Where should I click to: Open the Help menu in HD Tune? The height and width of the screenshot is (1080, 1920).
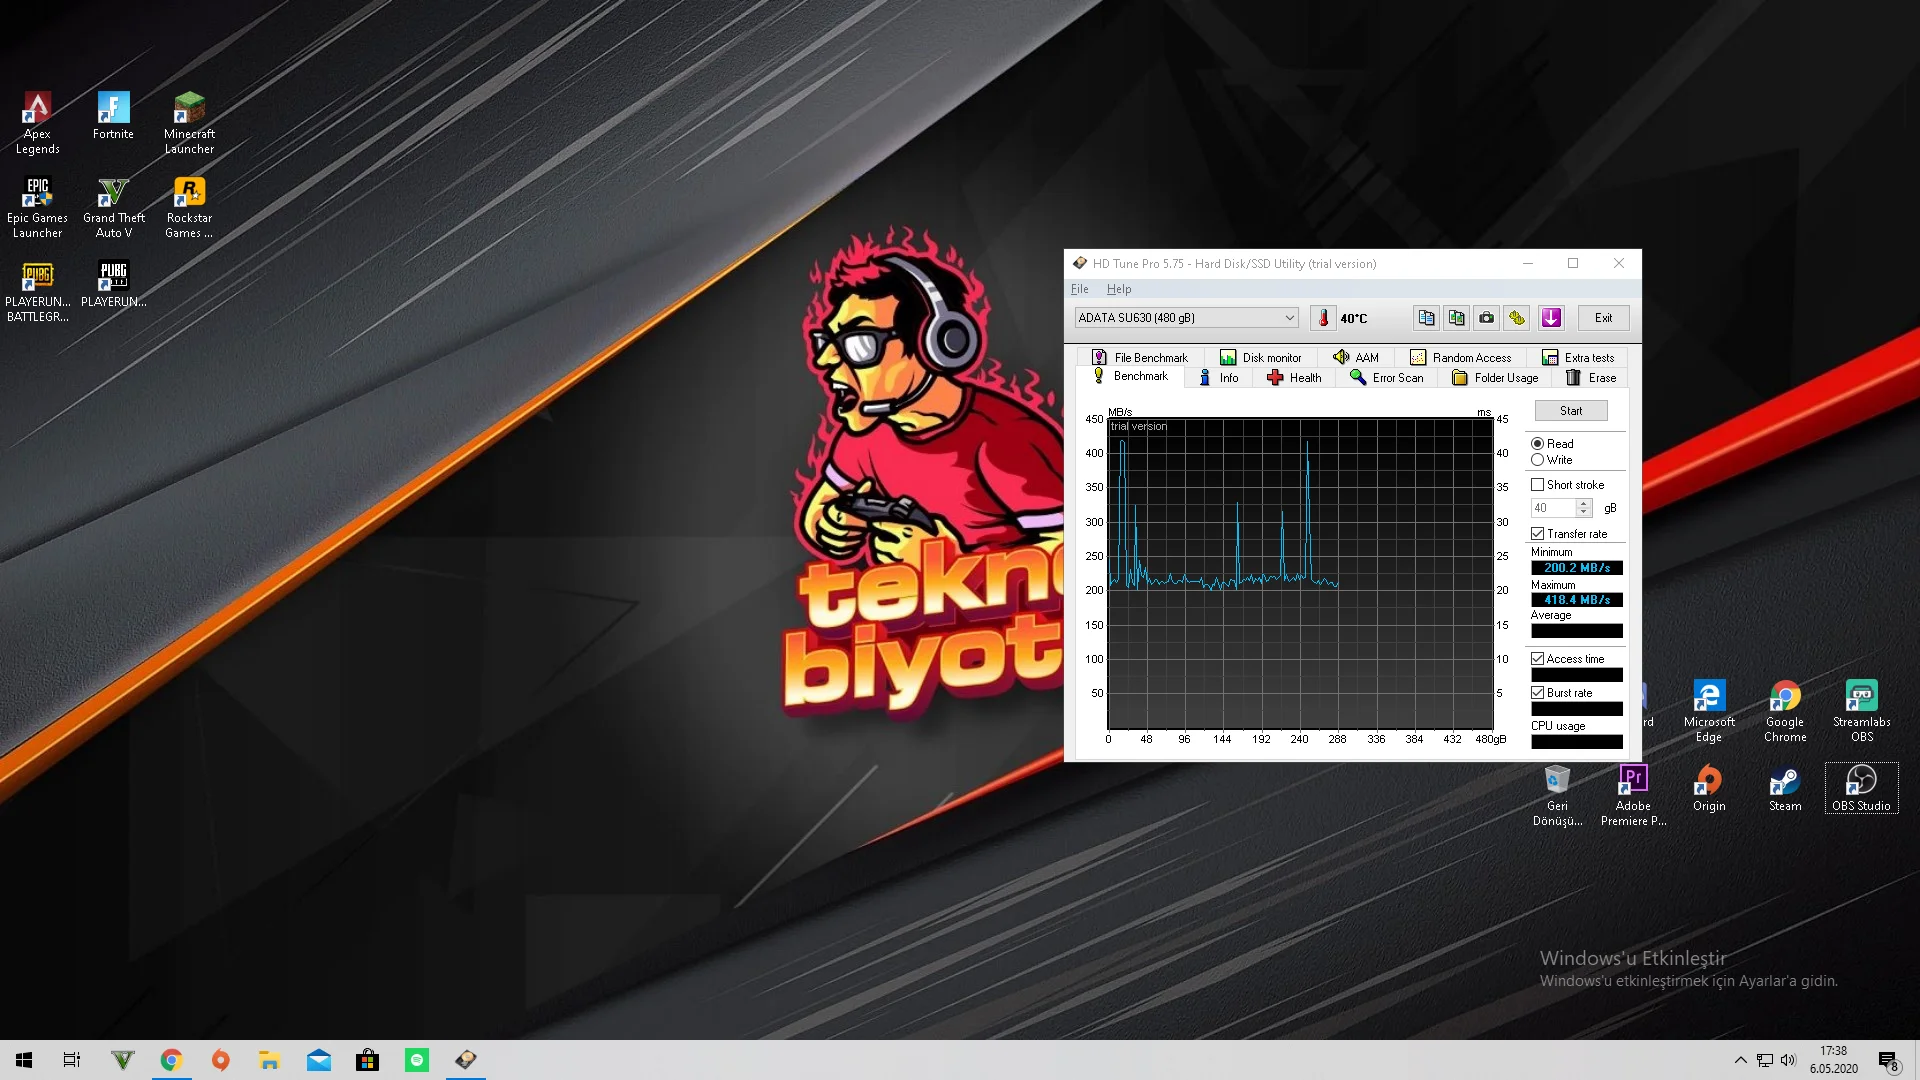pos(1119,289)
